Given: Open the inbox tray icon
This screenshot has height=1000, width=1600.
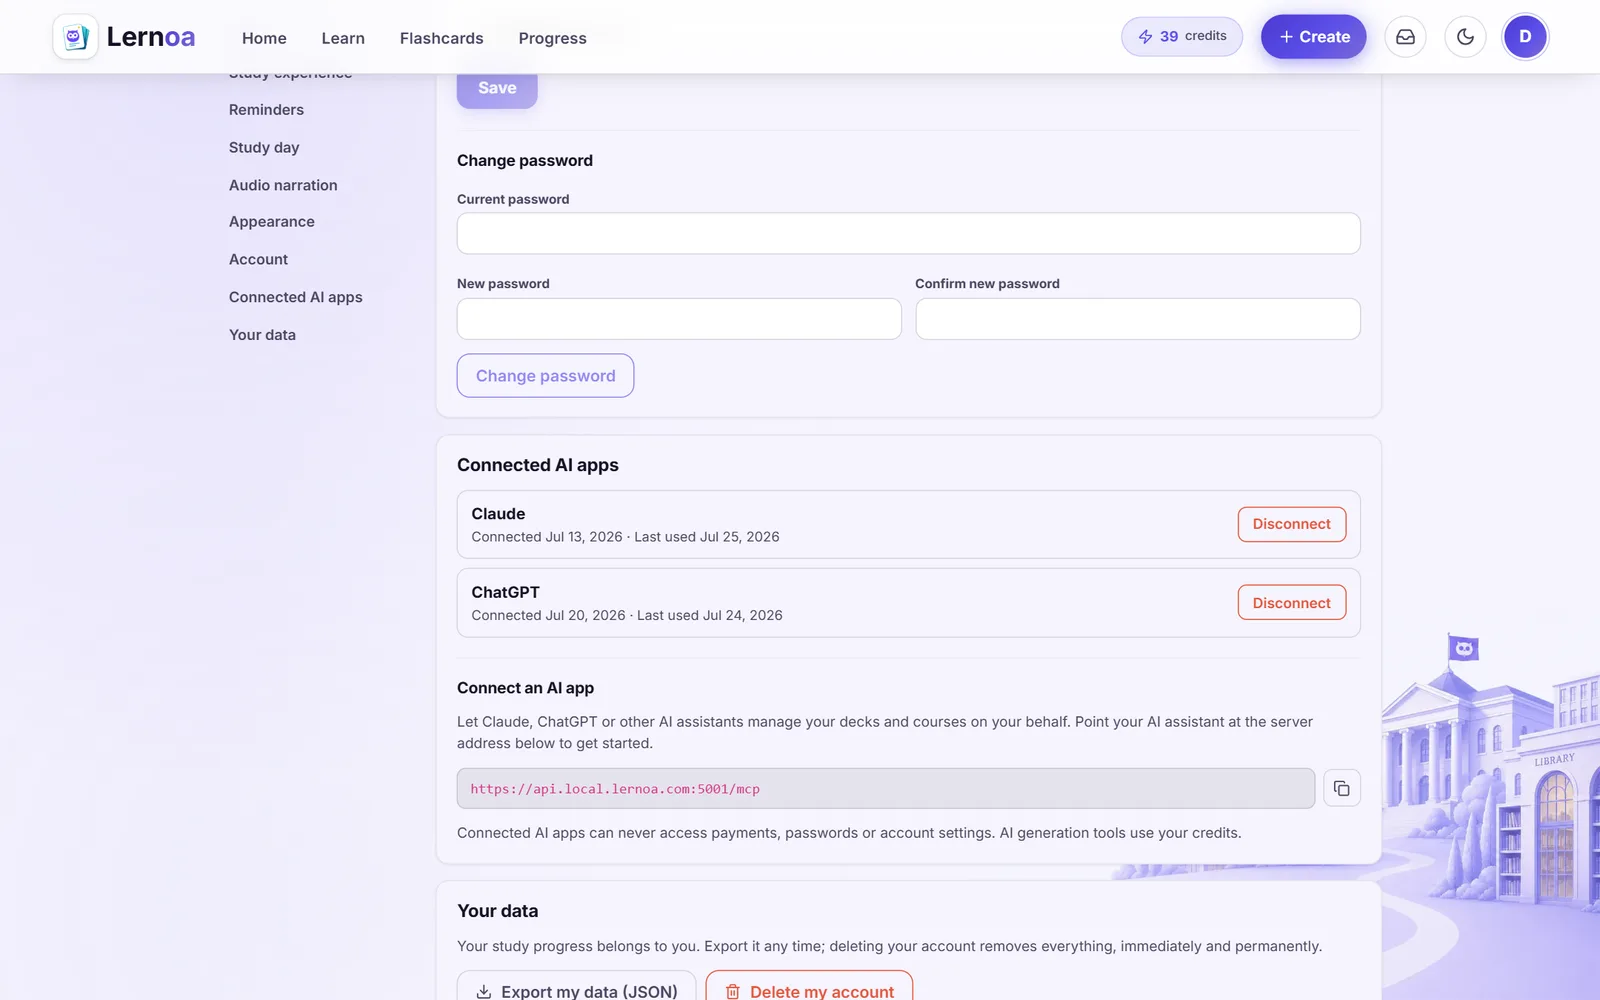Looking at the screenshot, I should point(1405,37).
